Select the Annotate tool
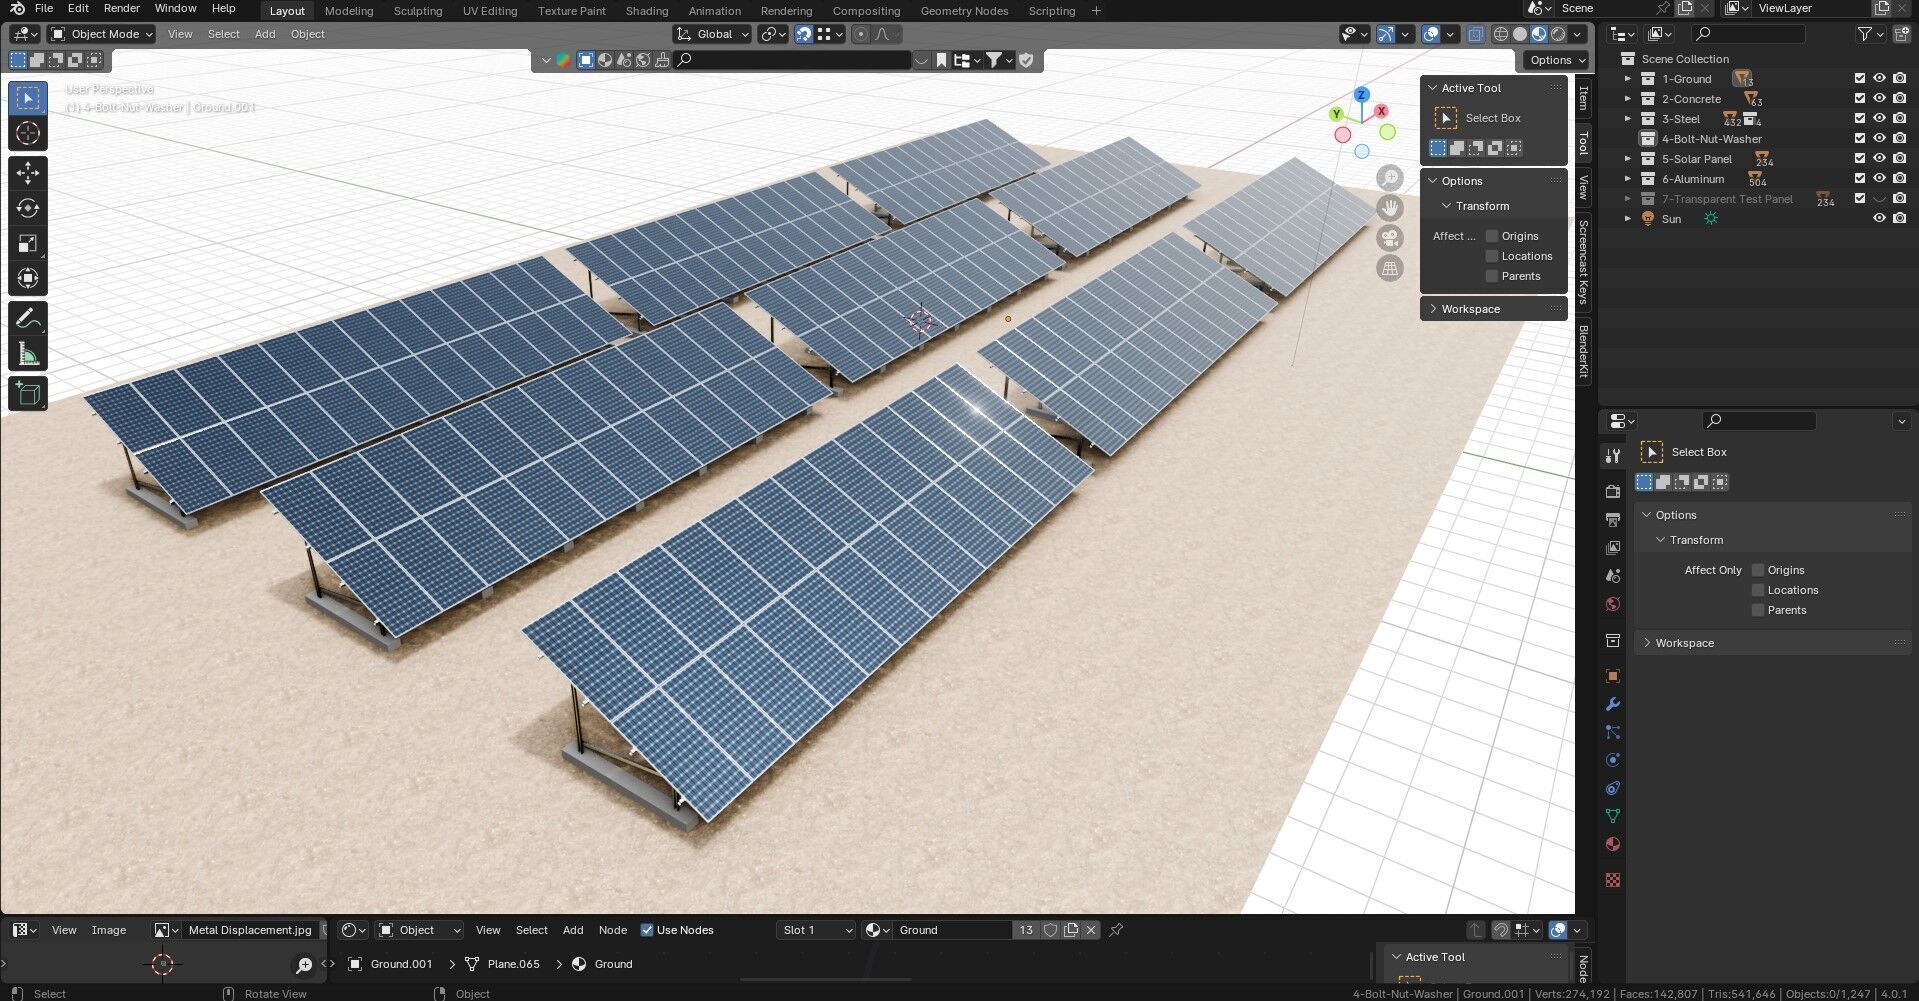Screen dimensions: 1919x1001 [28, 319]
